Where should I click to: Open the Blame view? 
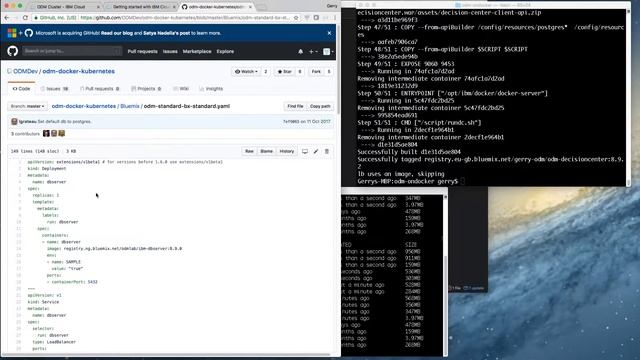266,151
